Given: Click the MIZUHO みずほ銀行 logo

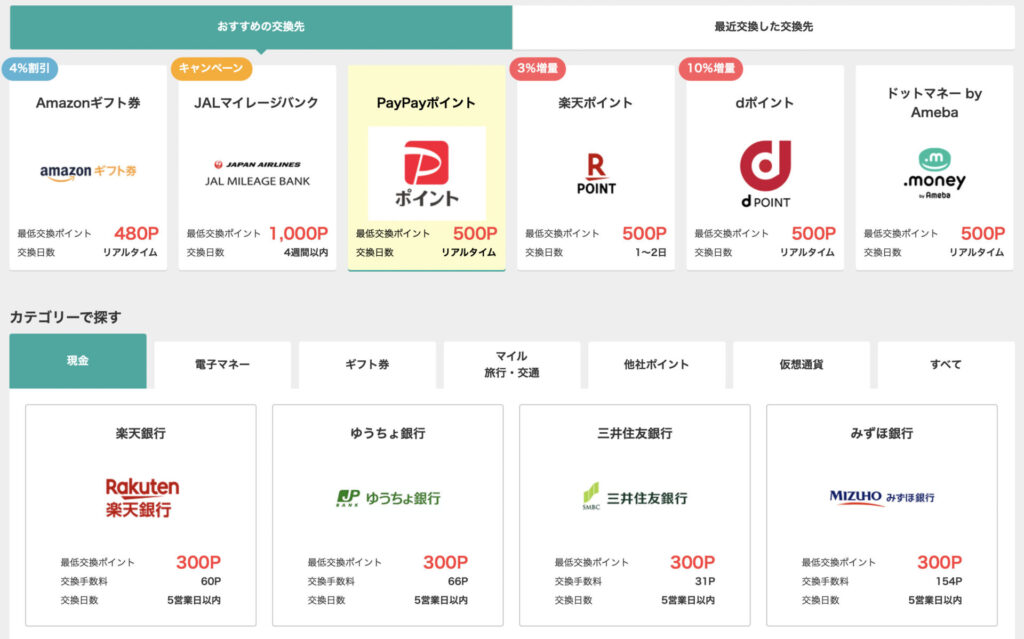Looking at the screenshot, I should click(882, 497).
